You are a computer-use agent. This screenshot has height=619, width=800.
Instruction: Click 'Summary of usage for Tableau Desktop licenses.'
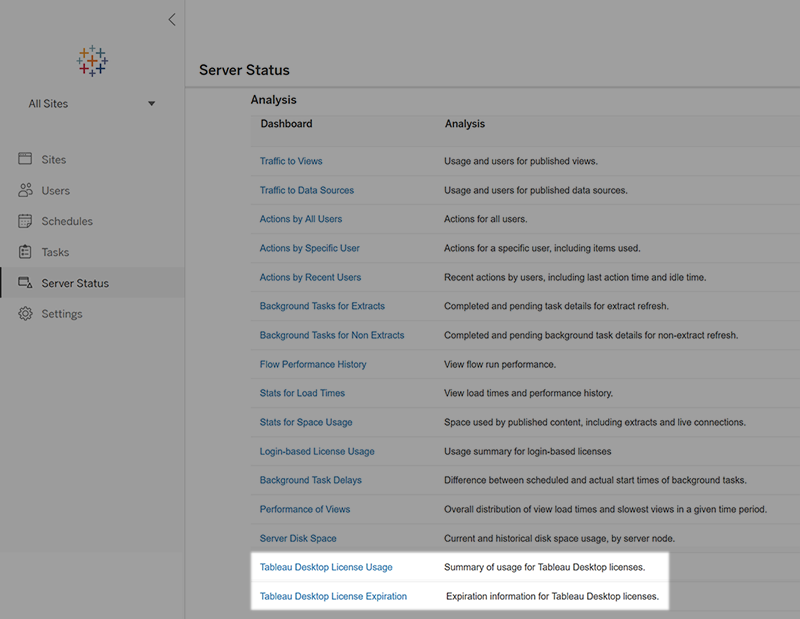click(x=544, y=567)
